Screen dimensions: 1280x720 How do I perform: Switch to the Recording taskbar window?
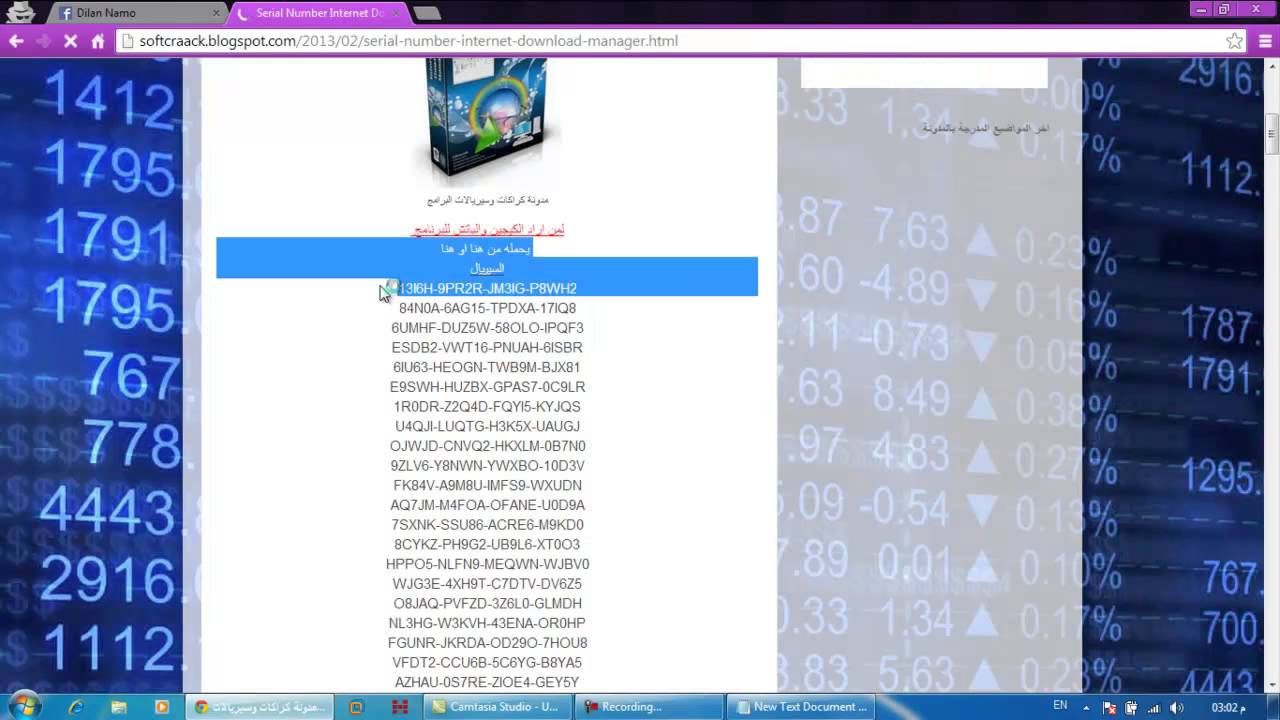tap(650, 707)
